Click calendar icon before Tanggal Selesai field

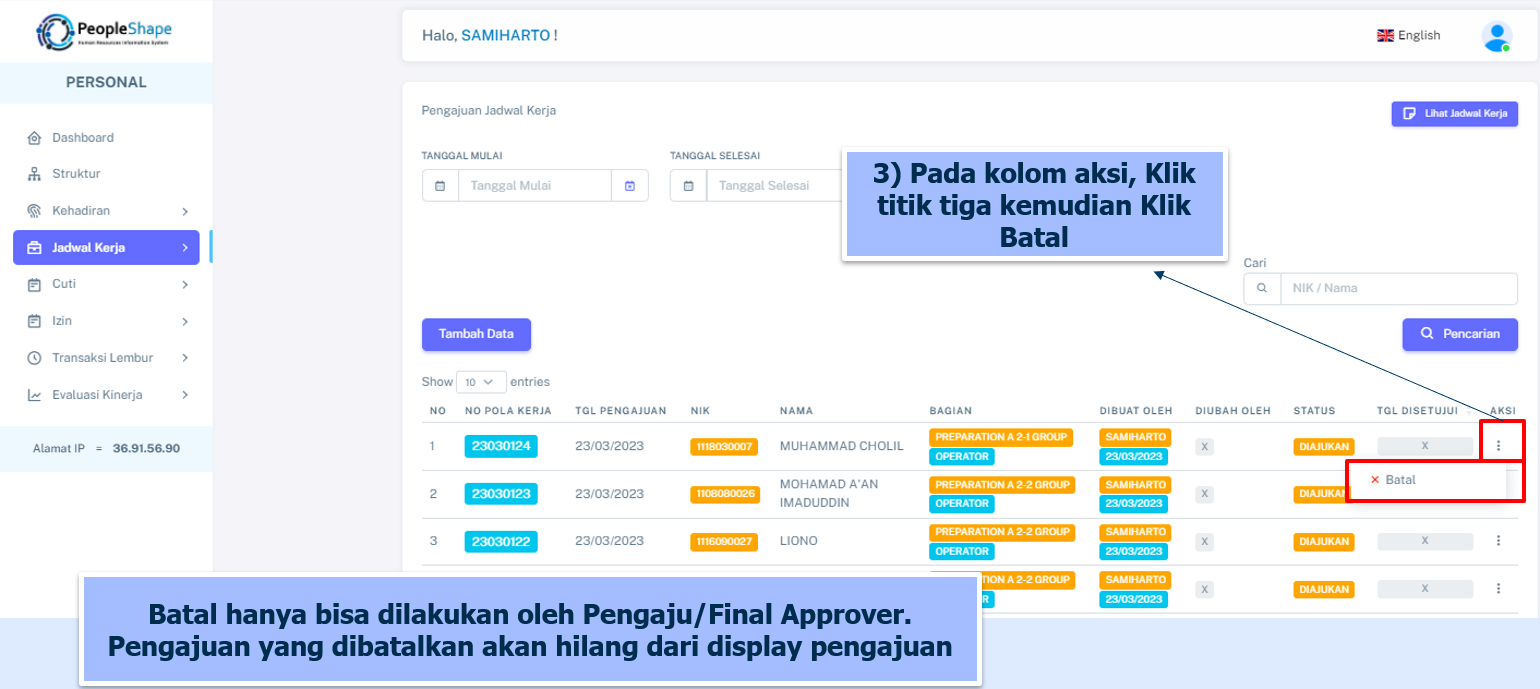pos(688,186)
